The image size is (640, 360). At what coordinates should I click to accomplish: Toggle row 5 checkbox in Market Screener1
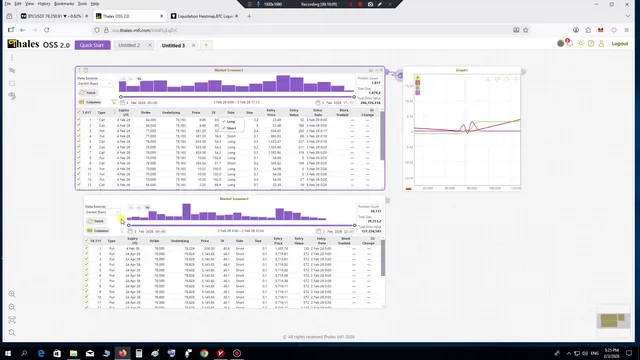pos(79,142)
